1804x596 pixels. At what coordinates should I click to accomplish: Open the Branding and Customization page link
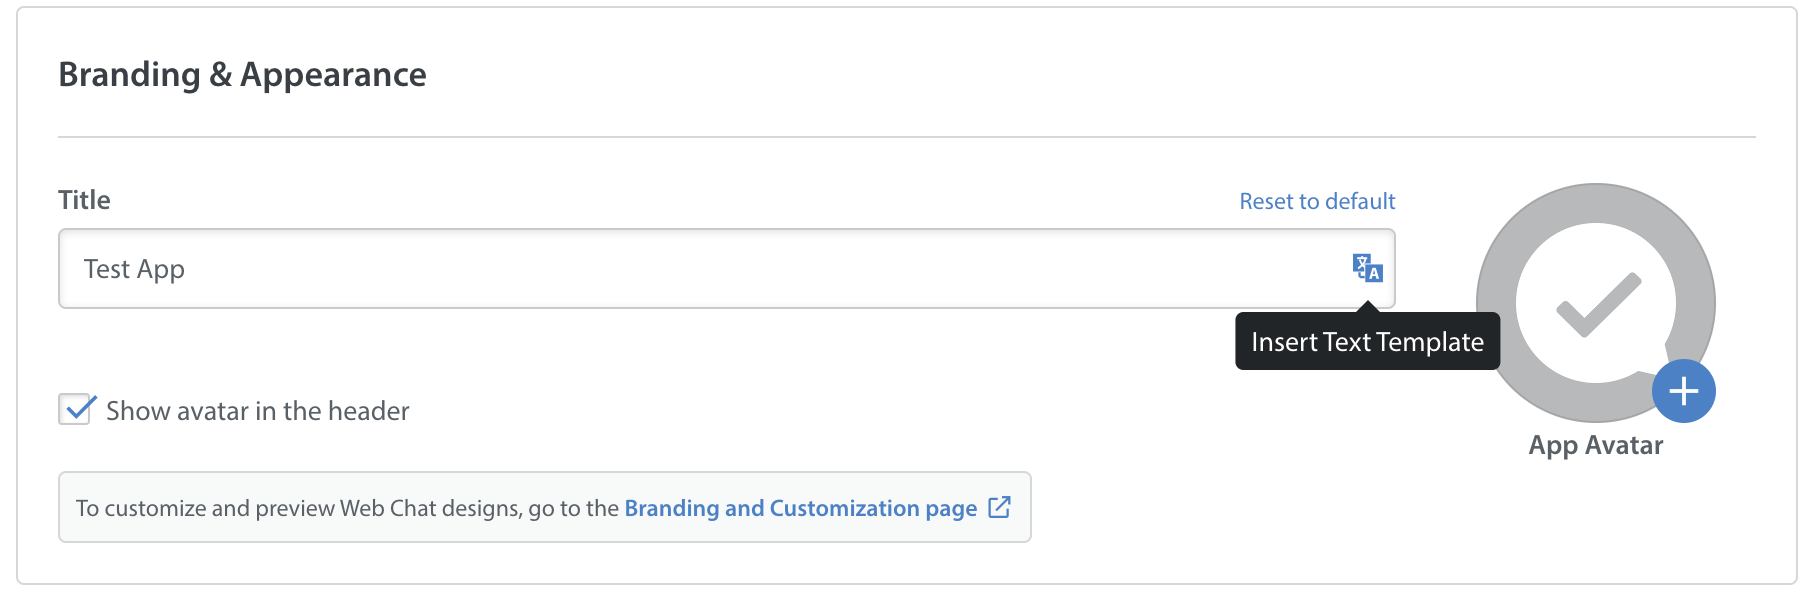801,508
